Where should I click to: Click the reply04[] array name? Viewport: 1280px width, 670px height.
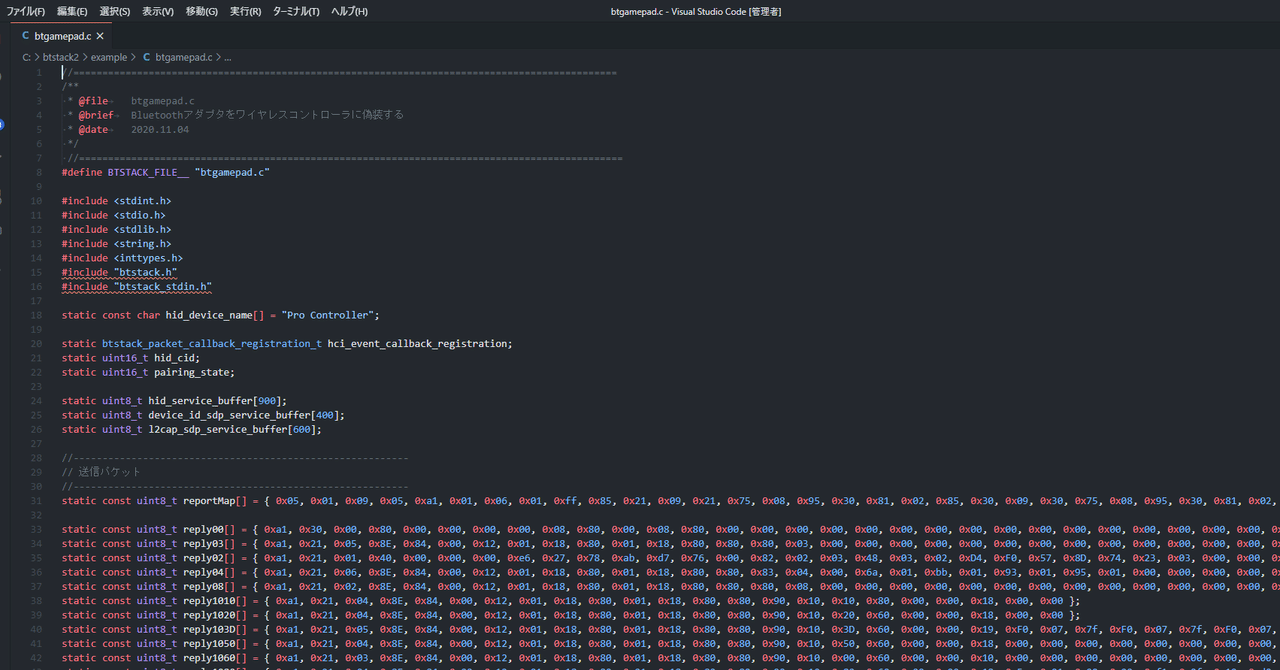point(211,572)
